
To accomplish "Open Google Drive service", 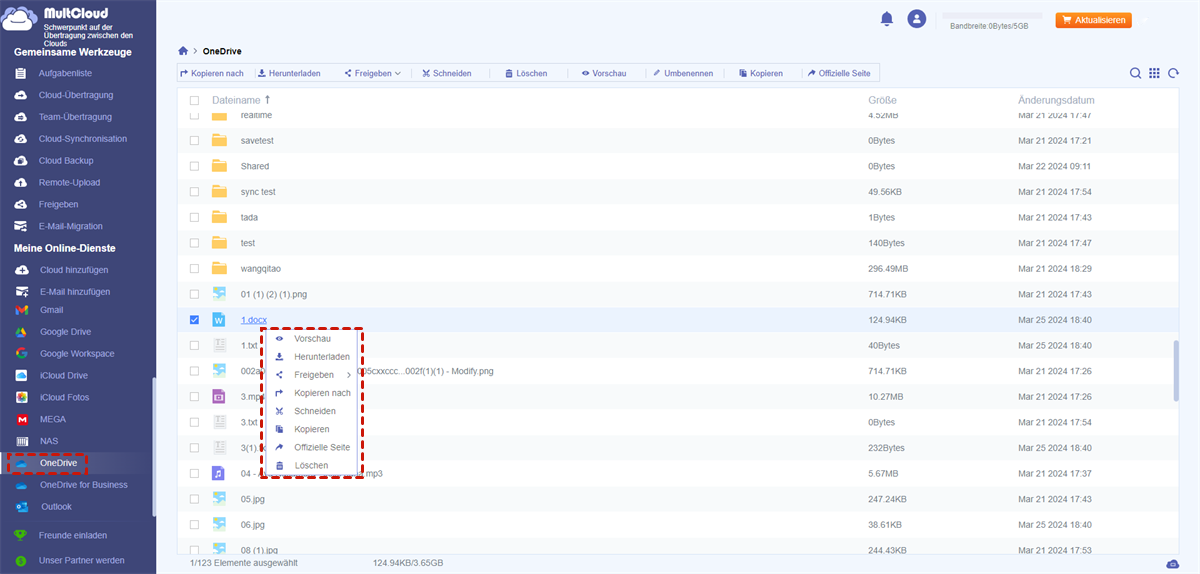I will coord(65,332).
